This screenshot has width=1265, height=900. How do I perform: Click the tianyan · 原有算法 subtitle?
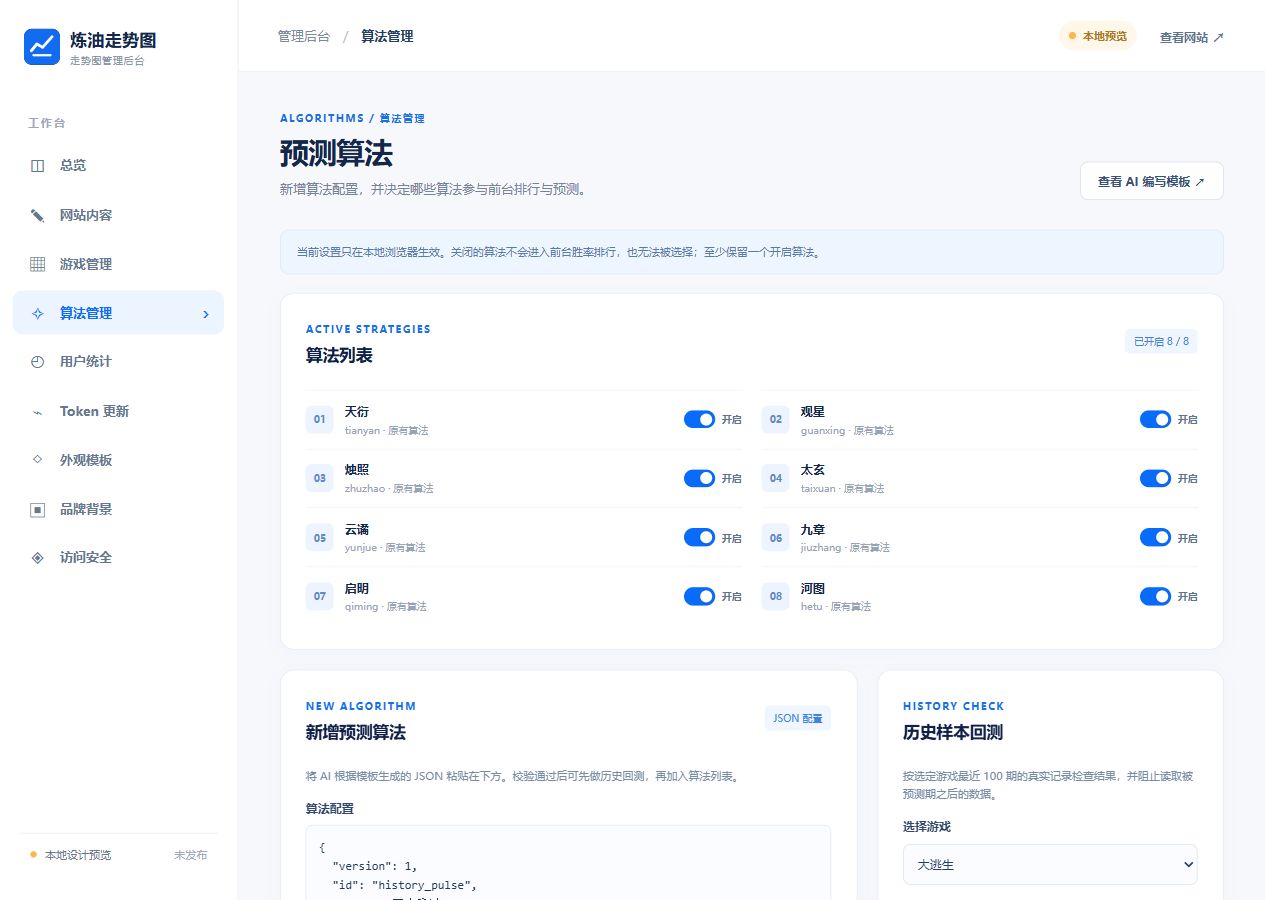pos(386,431)
